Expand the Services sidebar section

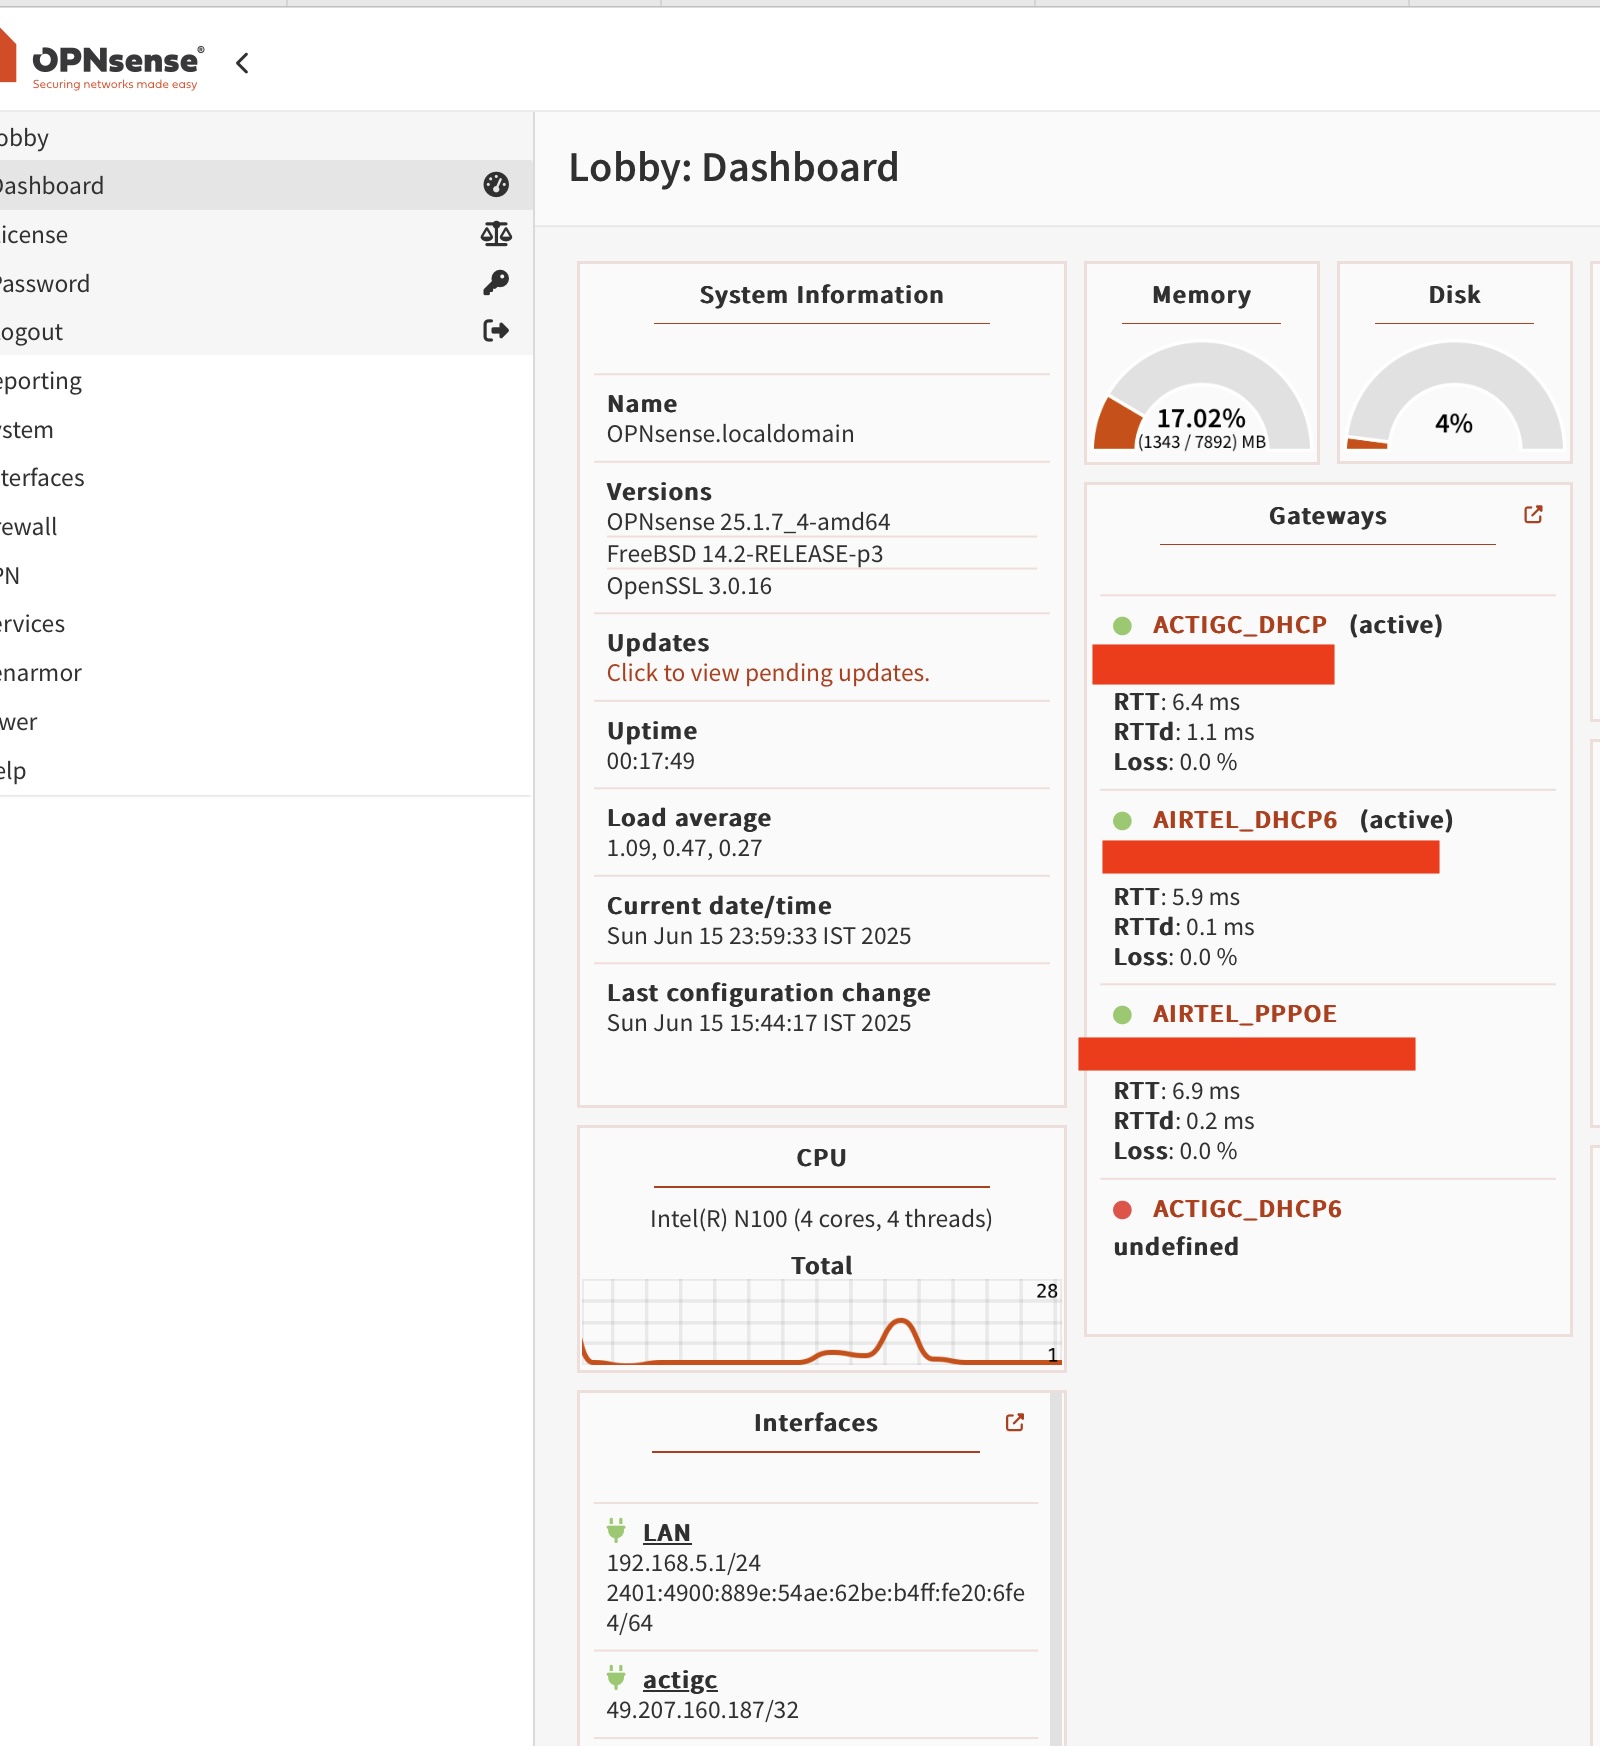[266, 623]
